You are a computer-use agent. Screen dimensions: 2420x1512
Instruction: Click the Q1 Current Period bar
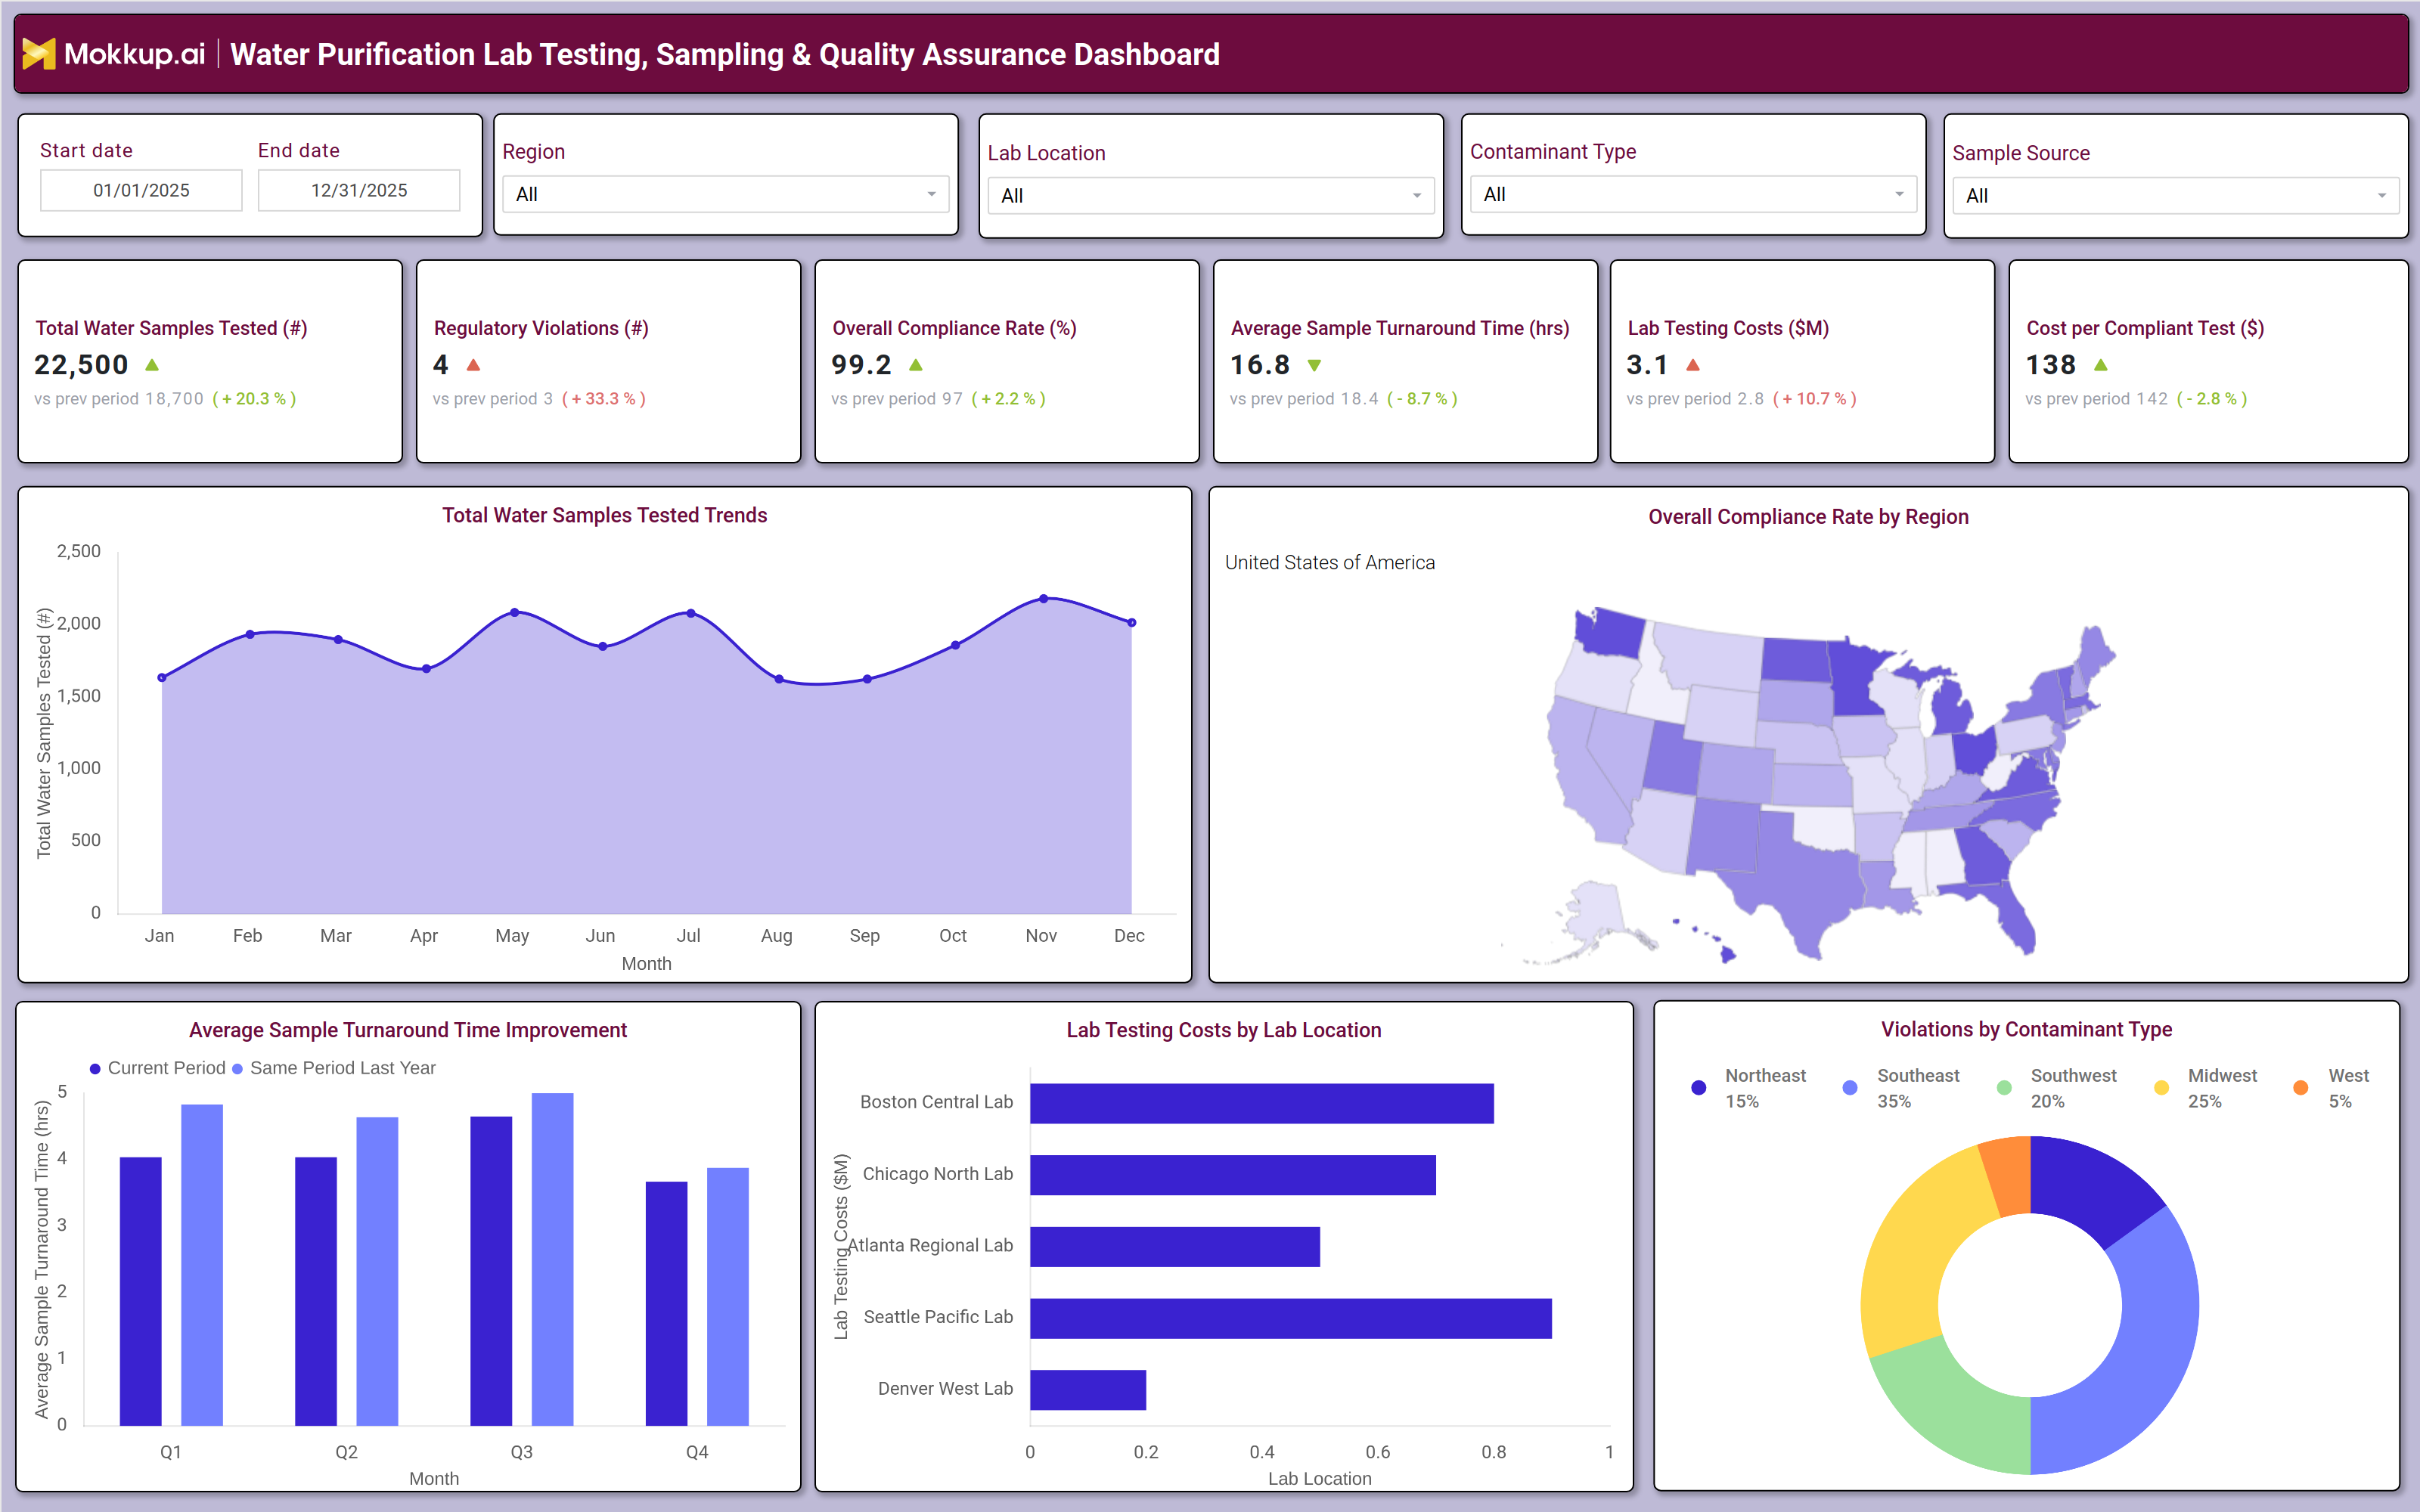point(140,1291)
